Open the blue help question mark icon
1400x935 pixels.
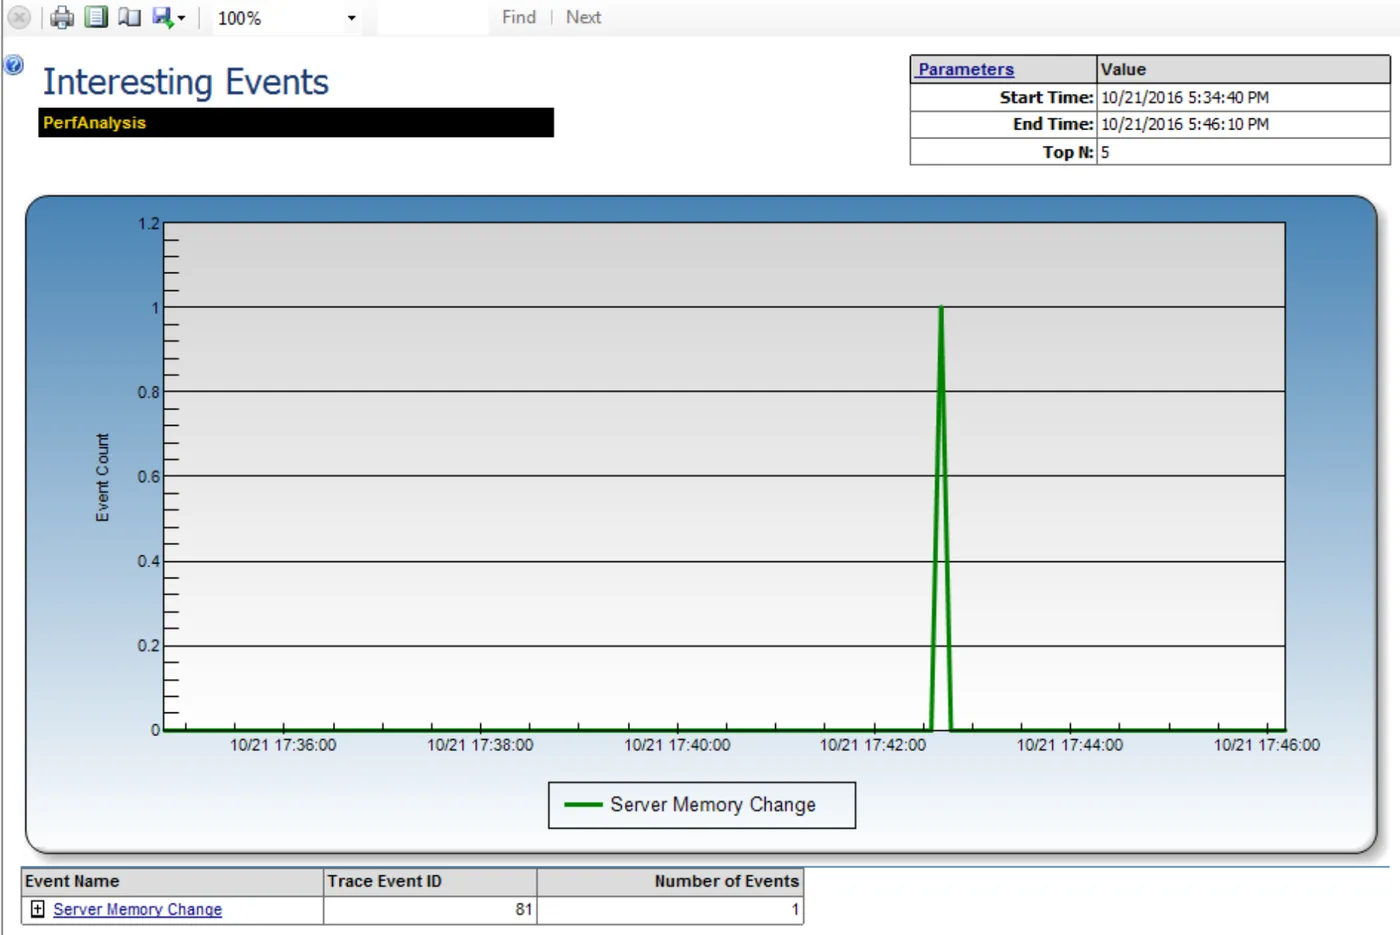14,65
